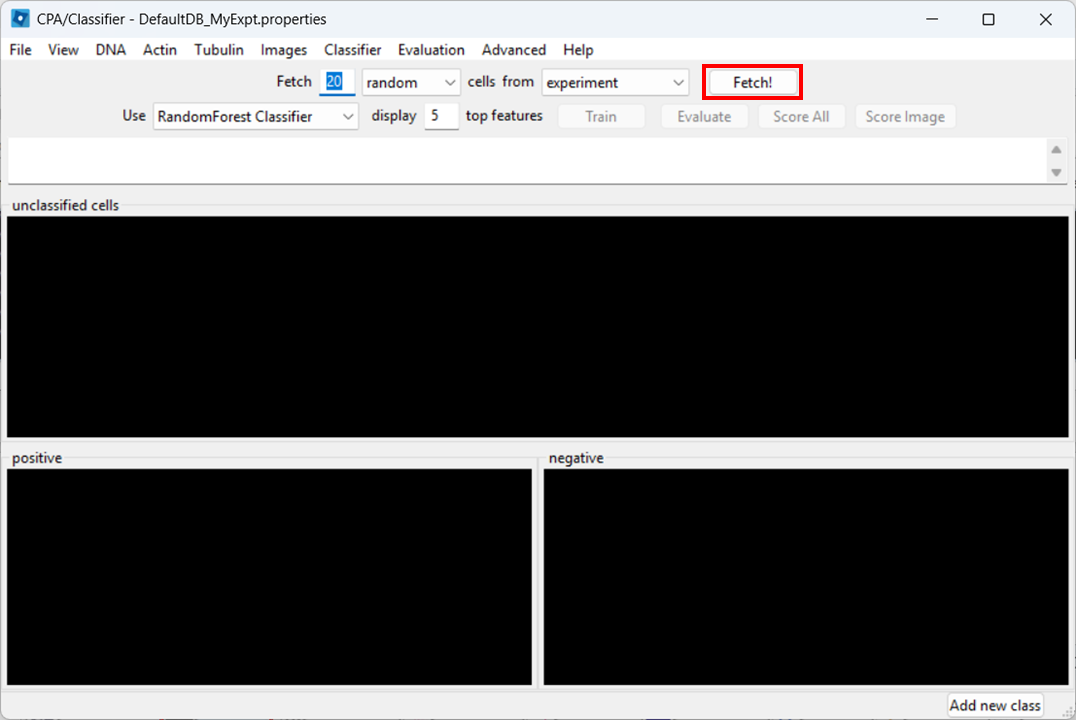Click the Evaluate button
Image resolution: width=1076 pixels, height=720 pixels.
pos(703,116)
